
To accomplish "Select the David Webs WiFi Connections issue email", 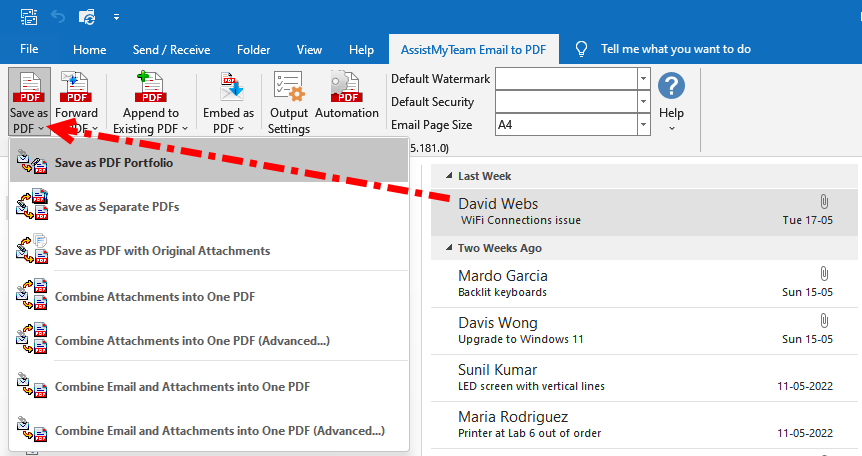I will coord(644,212).
